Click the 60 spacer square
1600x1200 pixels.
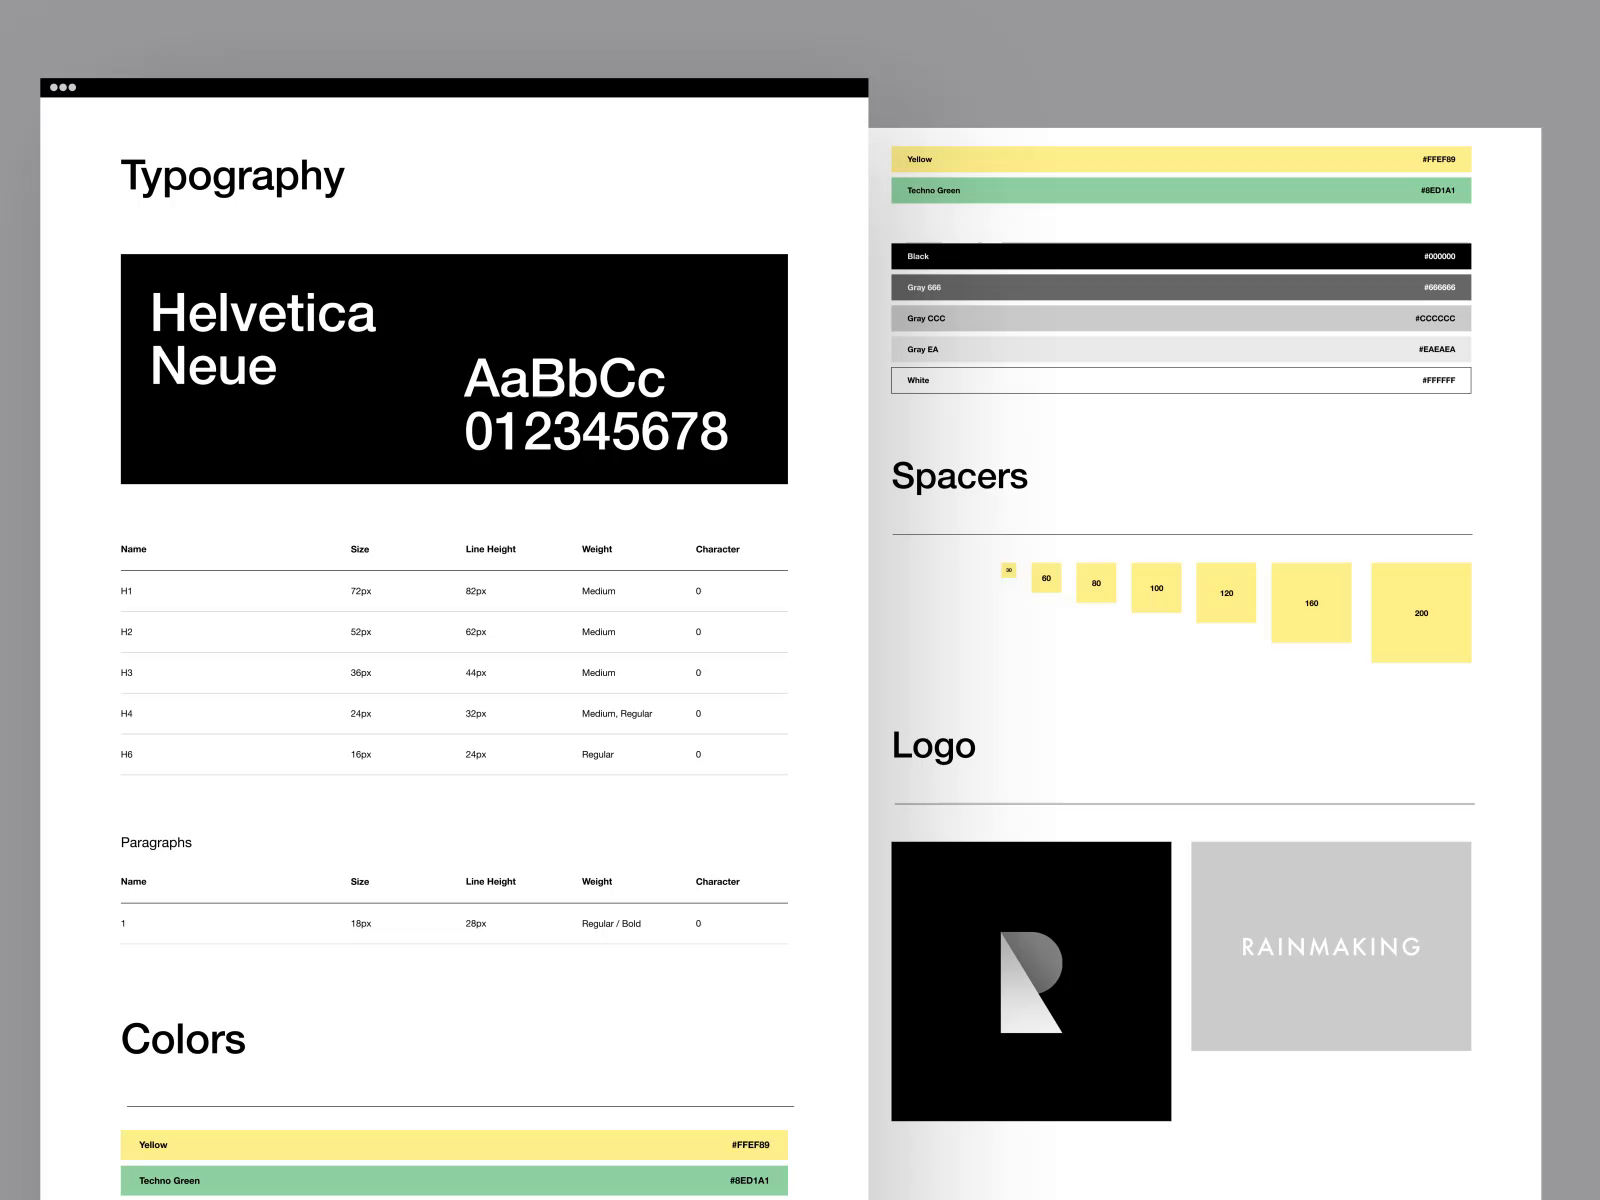(x=1045, y=578)
